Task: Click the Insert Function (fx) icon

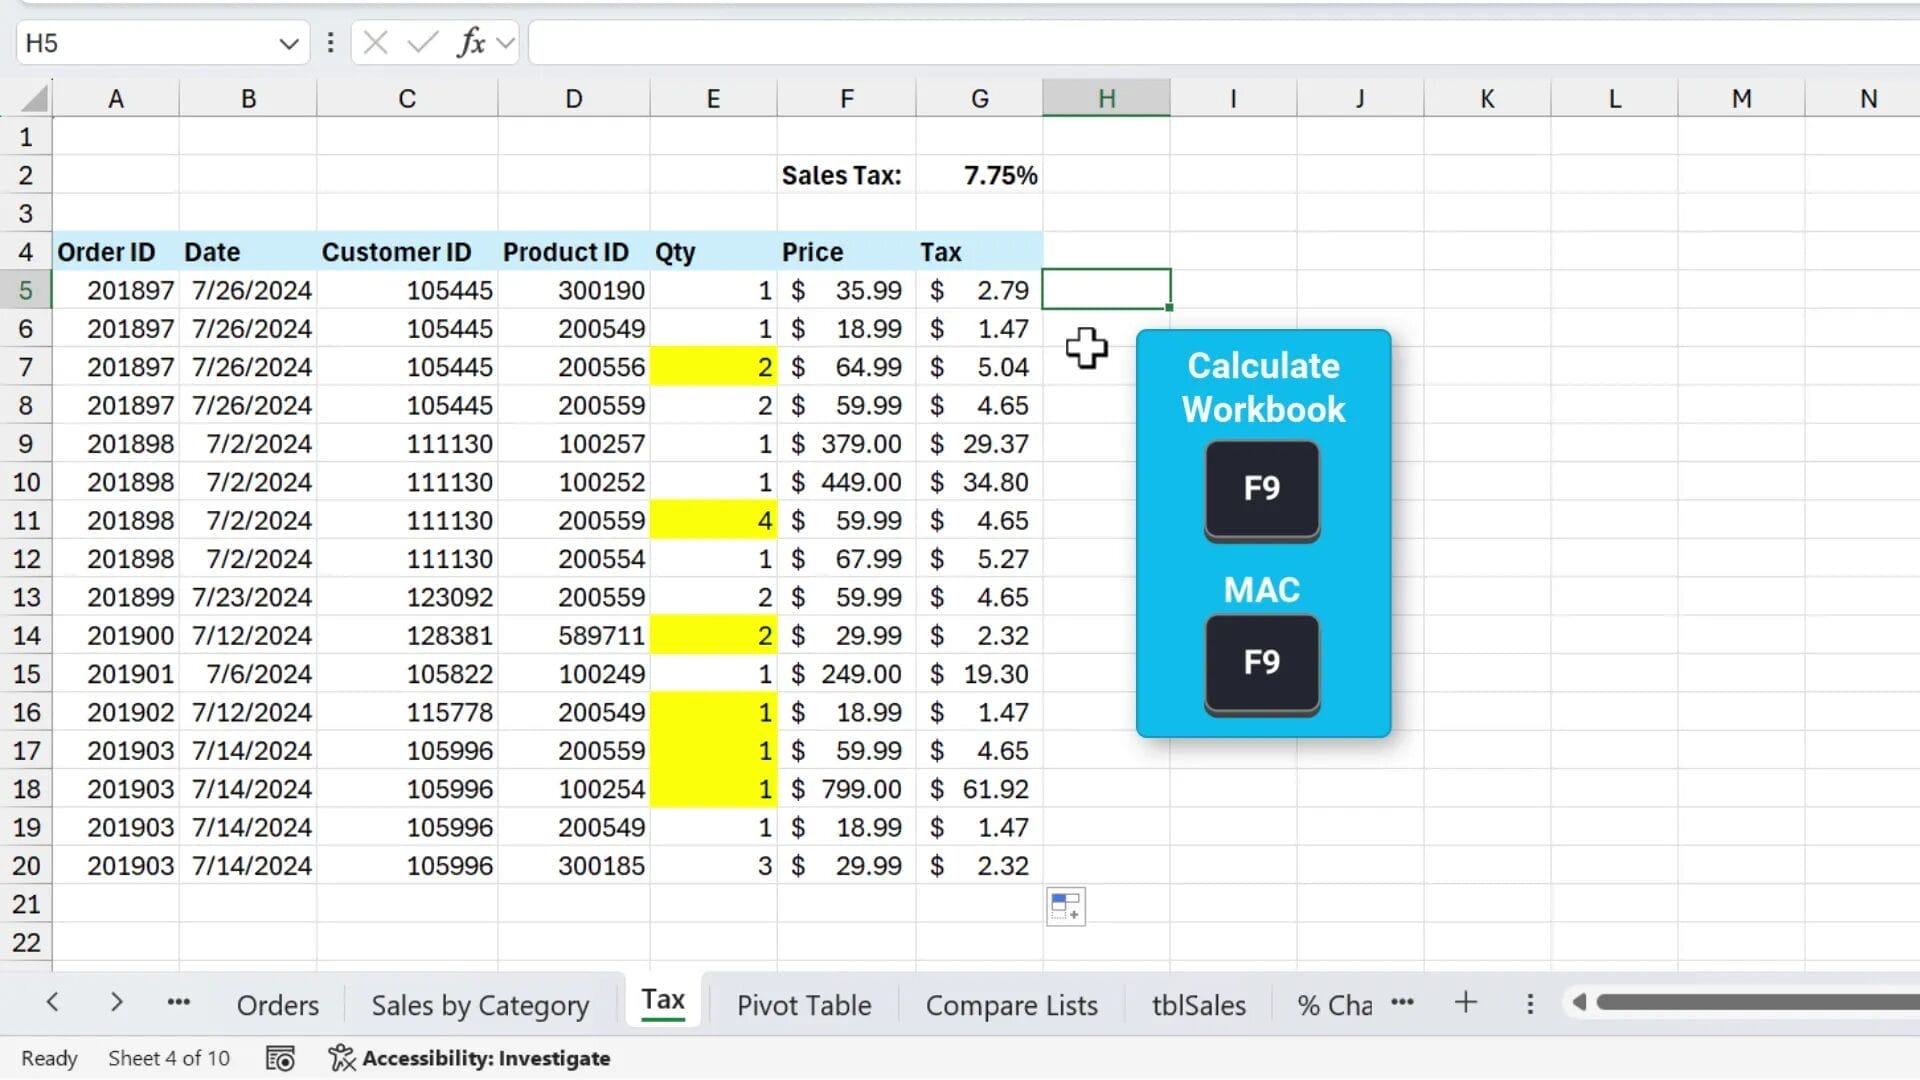Action: (470, 42)
